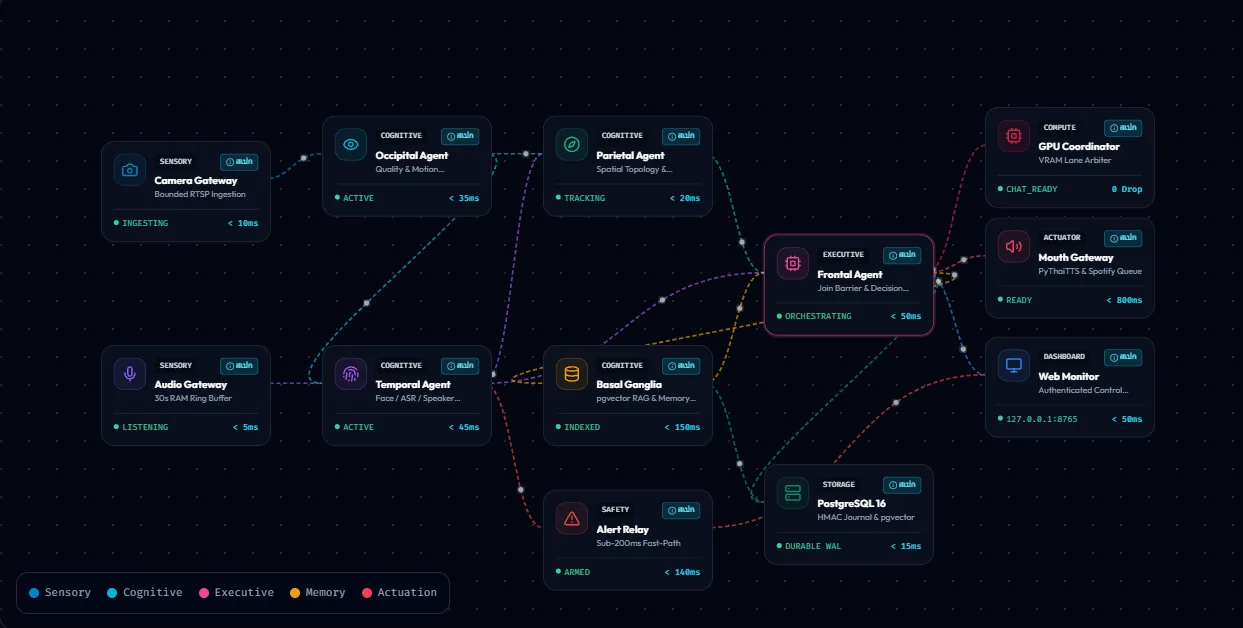Open the info badge on Parietal Agent card
The width and height of the screenshot is (1243, 628).
click(x=681, y=135)
